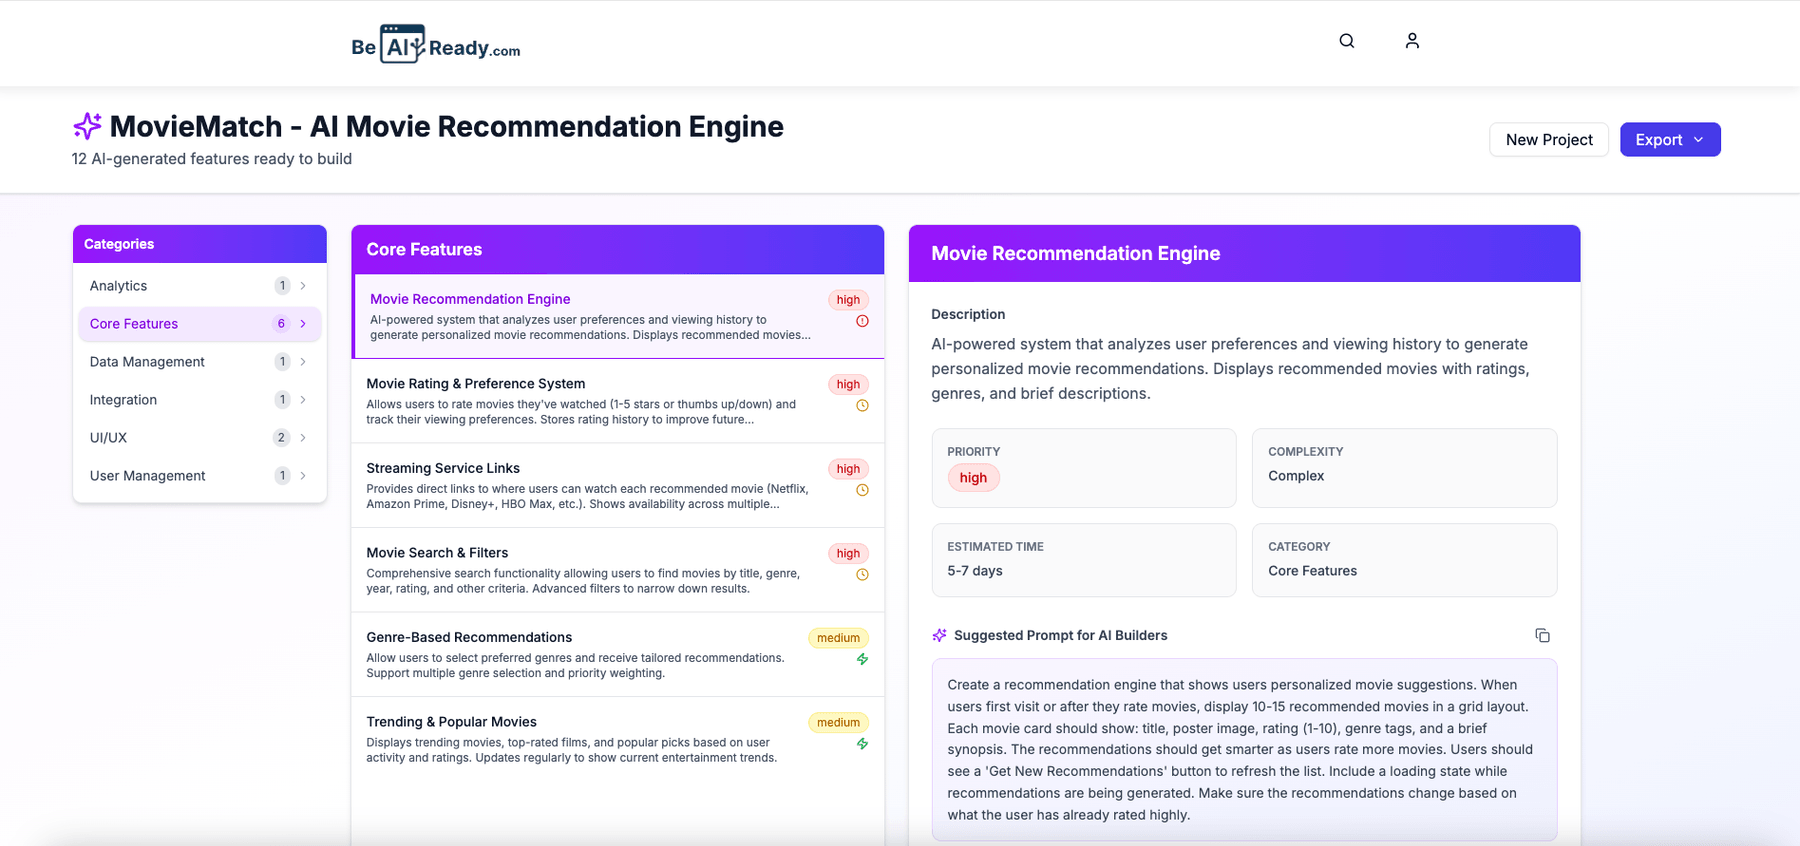This screenshot has height=846, width=1800.
Task: Click the Core Features category value in details
Action: point(1313,571)
